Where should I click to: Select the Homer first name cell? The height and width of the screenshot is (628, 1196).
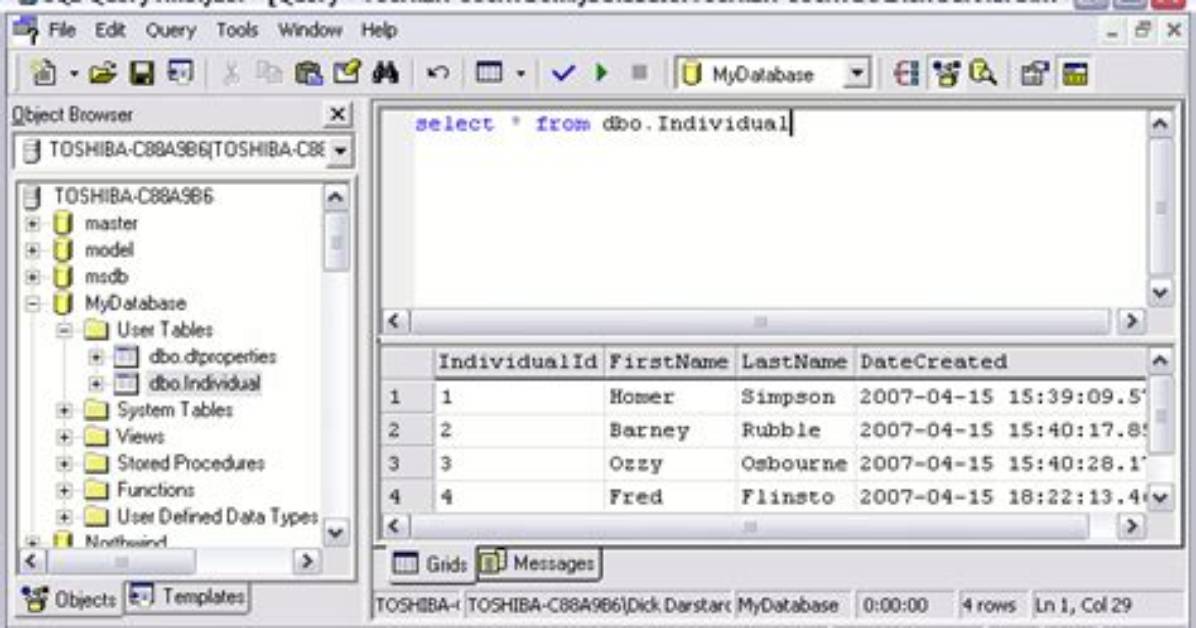tap(670, 397)
